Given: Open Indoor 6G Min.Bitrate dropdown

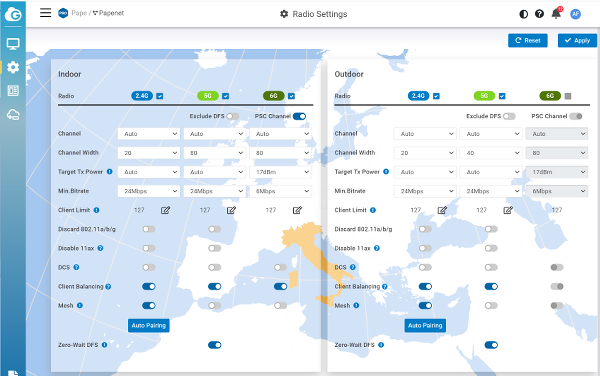Looking at the screenshot, I should 280,191.
